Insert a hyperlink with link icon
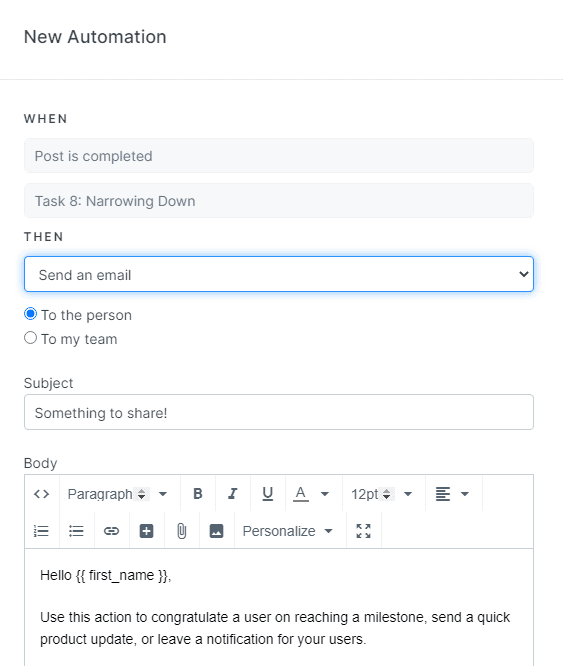Screen dimensions: 563x666 [111, 531]
